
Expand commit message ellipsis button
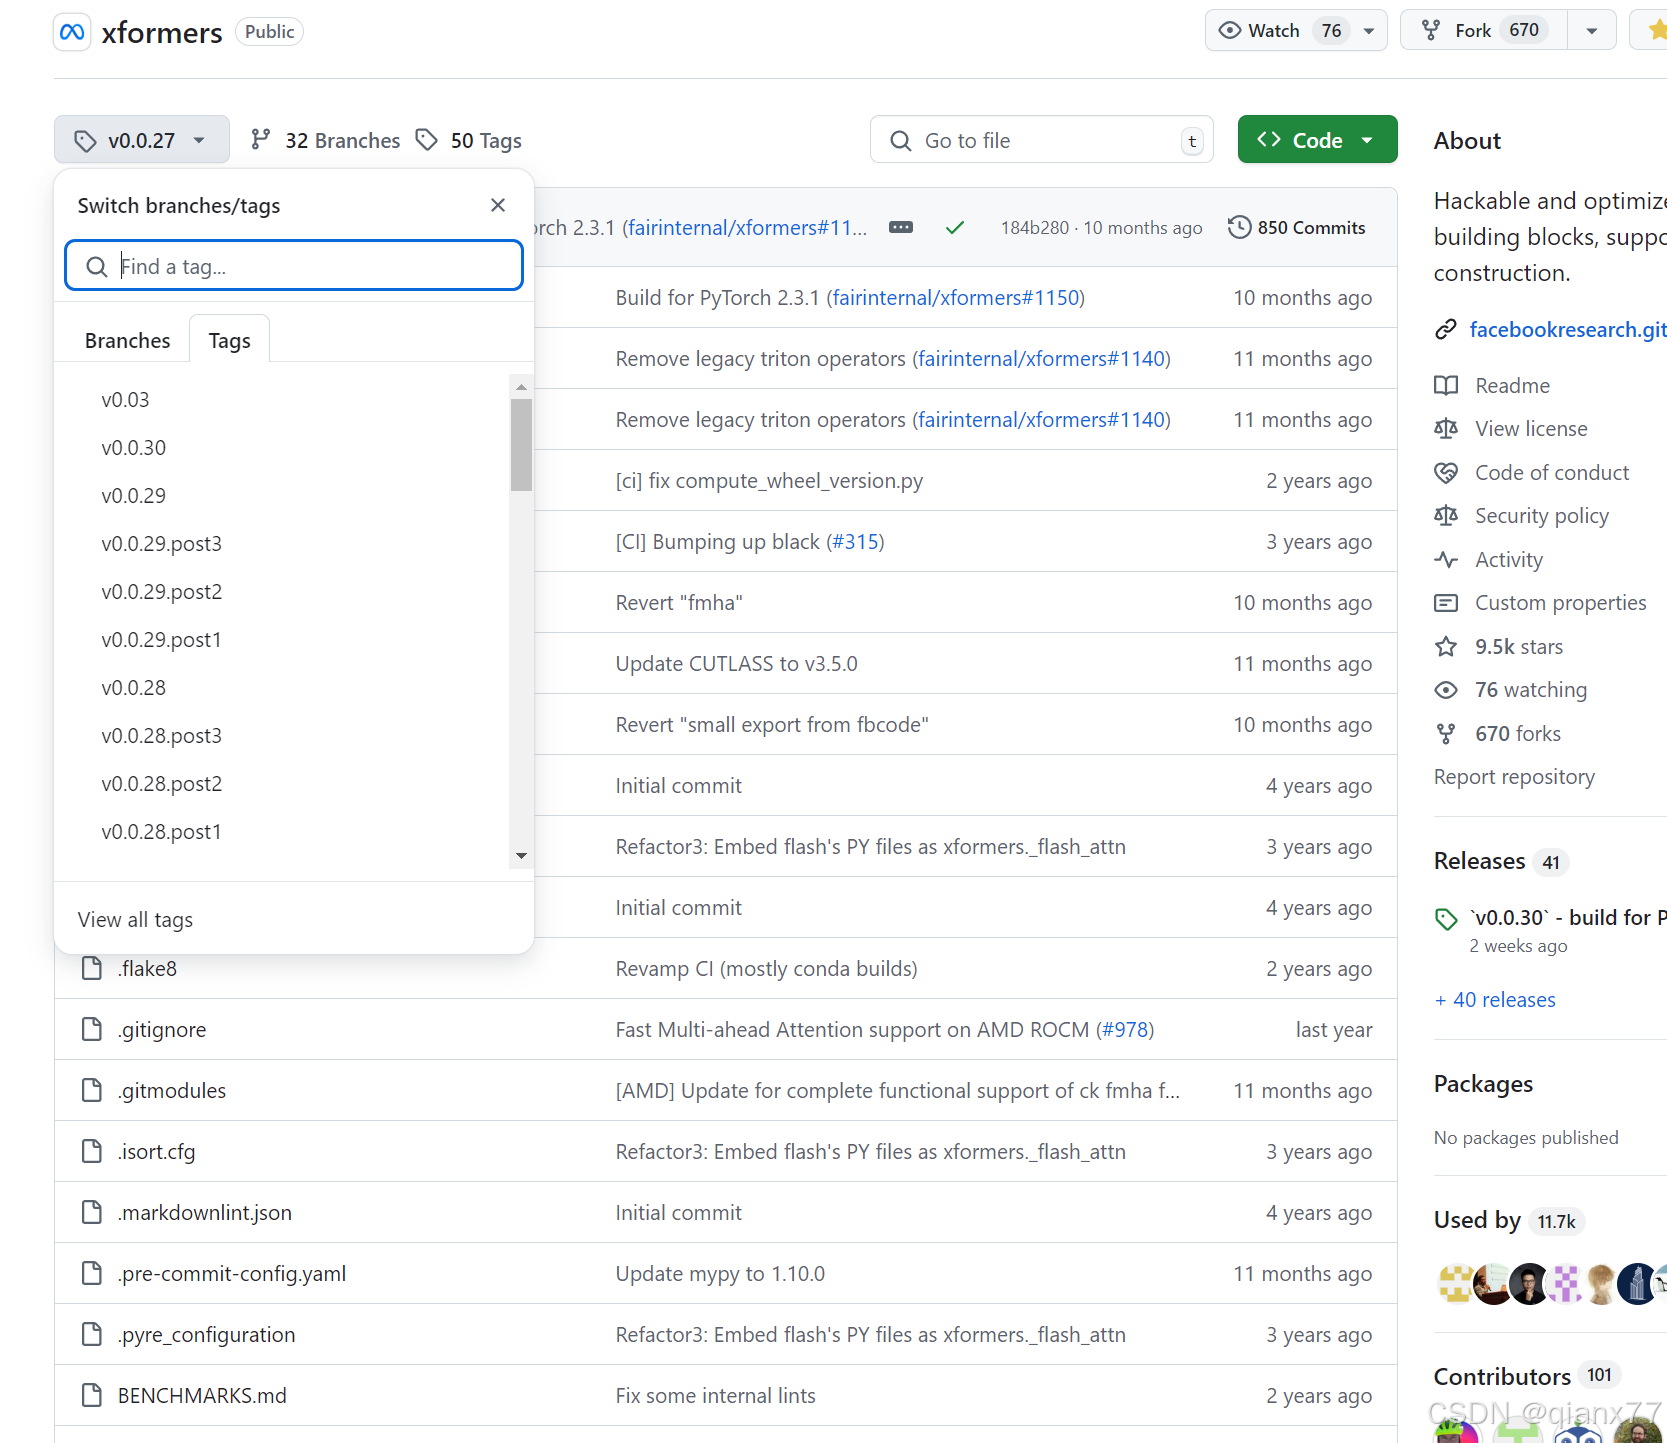pos(901,227)
